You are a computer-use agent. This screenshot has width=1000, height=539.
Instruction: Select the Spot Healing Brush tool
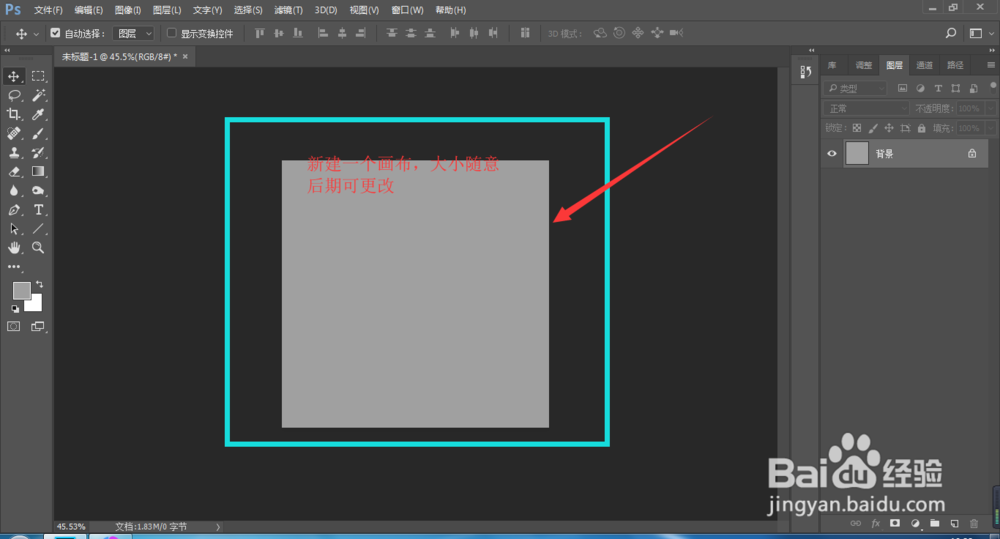tap(13, 134)
